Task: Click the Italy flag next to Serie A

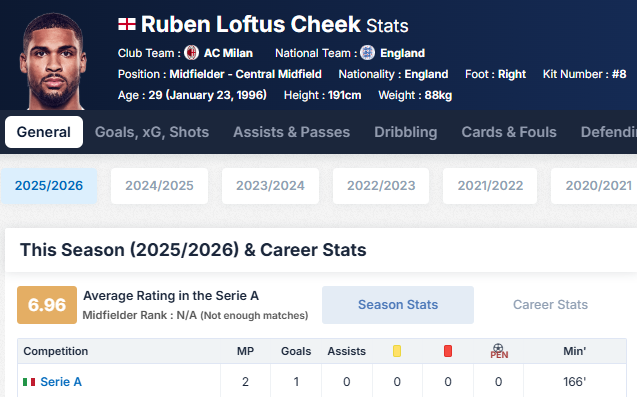Action: [29, 382]
